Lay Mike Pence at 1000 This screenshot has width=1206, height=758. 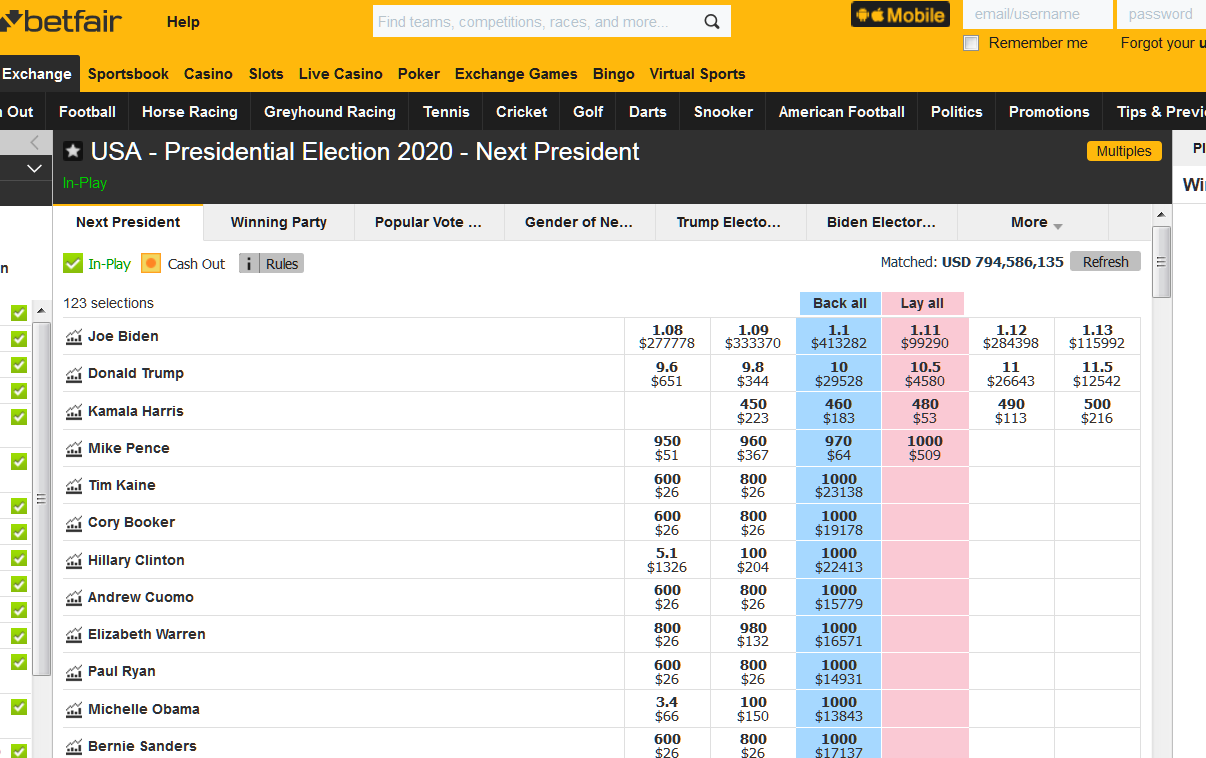click(x=925, y=449)
